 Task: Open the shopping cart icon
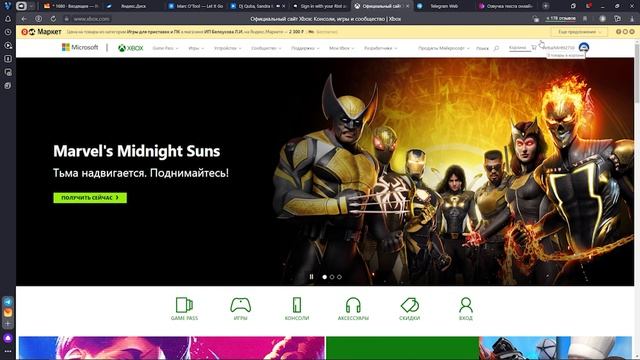click(534, 48)
